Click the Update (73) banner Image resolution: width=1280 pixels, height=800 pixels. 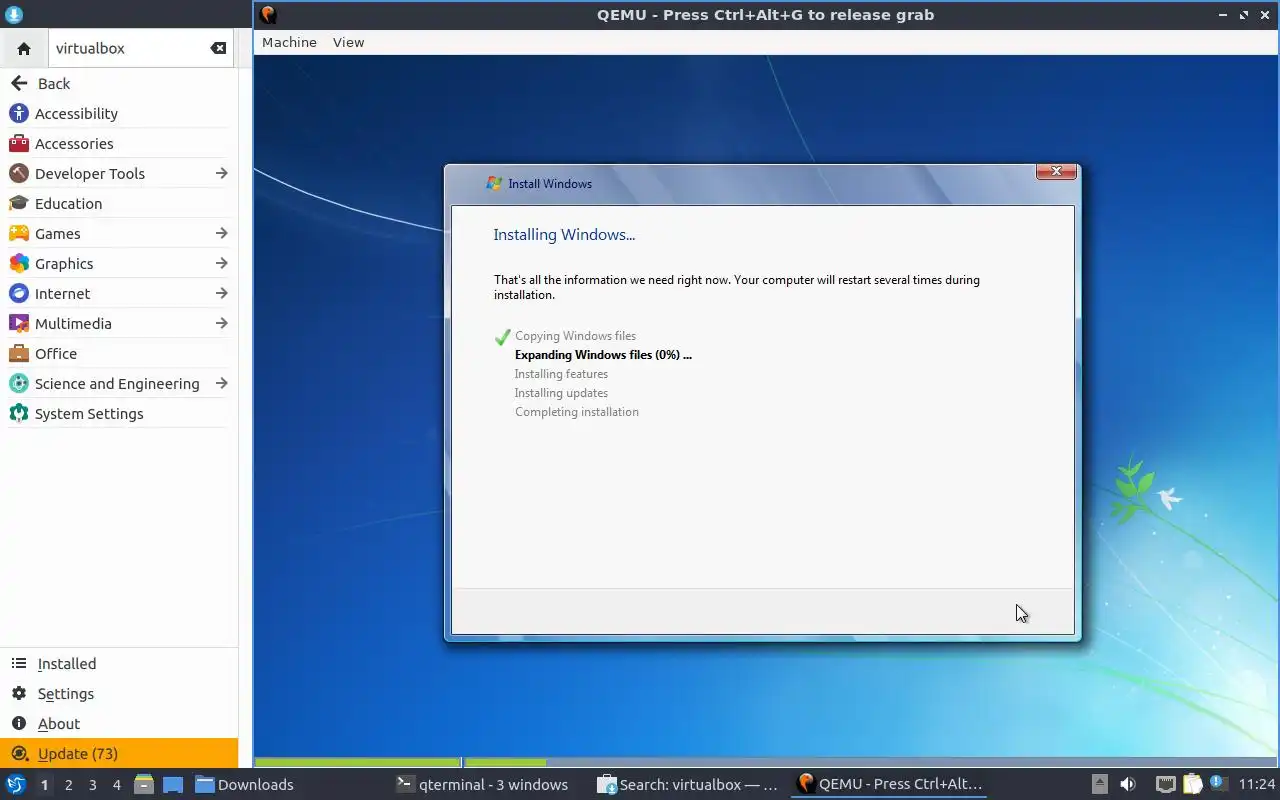(x=119, y=754)
